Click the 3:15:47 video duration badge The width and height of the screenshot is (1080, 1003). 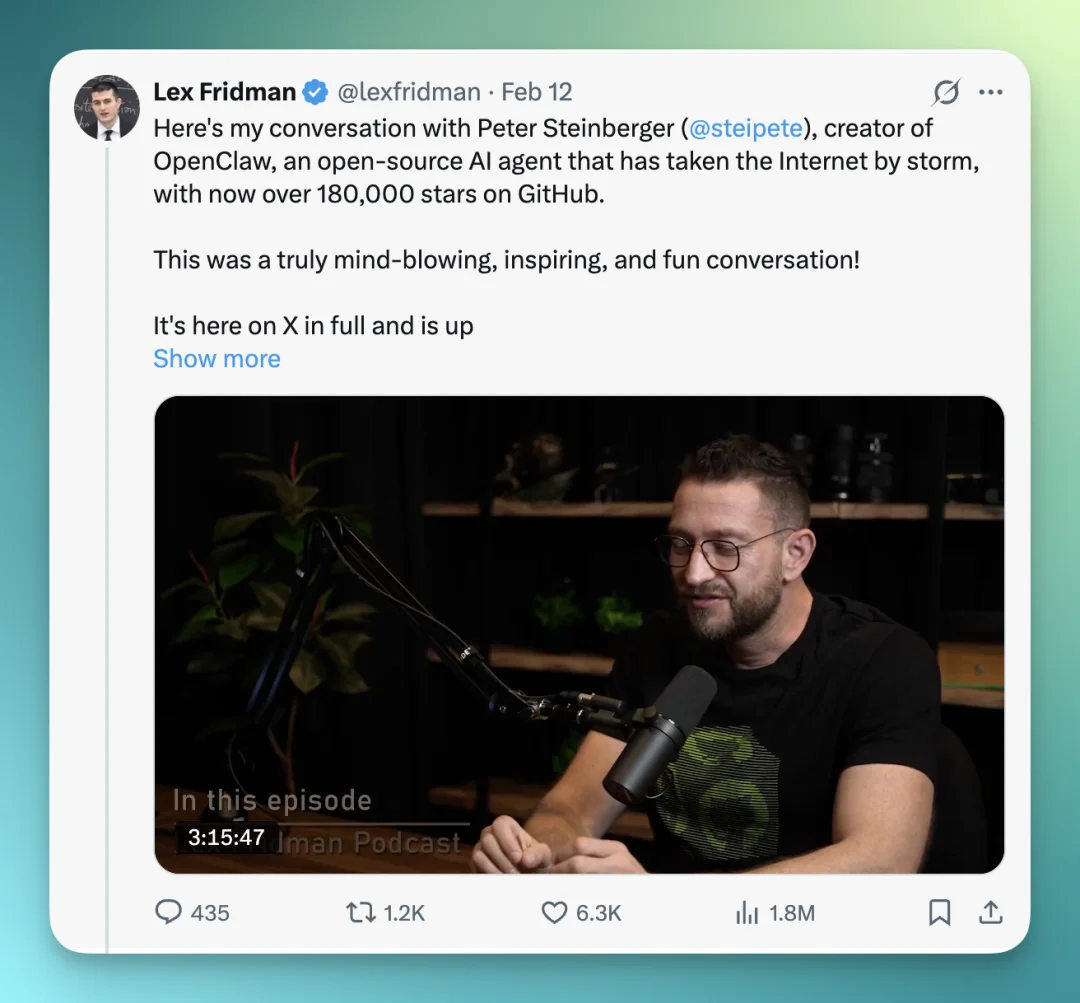pyautogui.click(x=227, y=837)
